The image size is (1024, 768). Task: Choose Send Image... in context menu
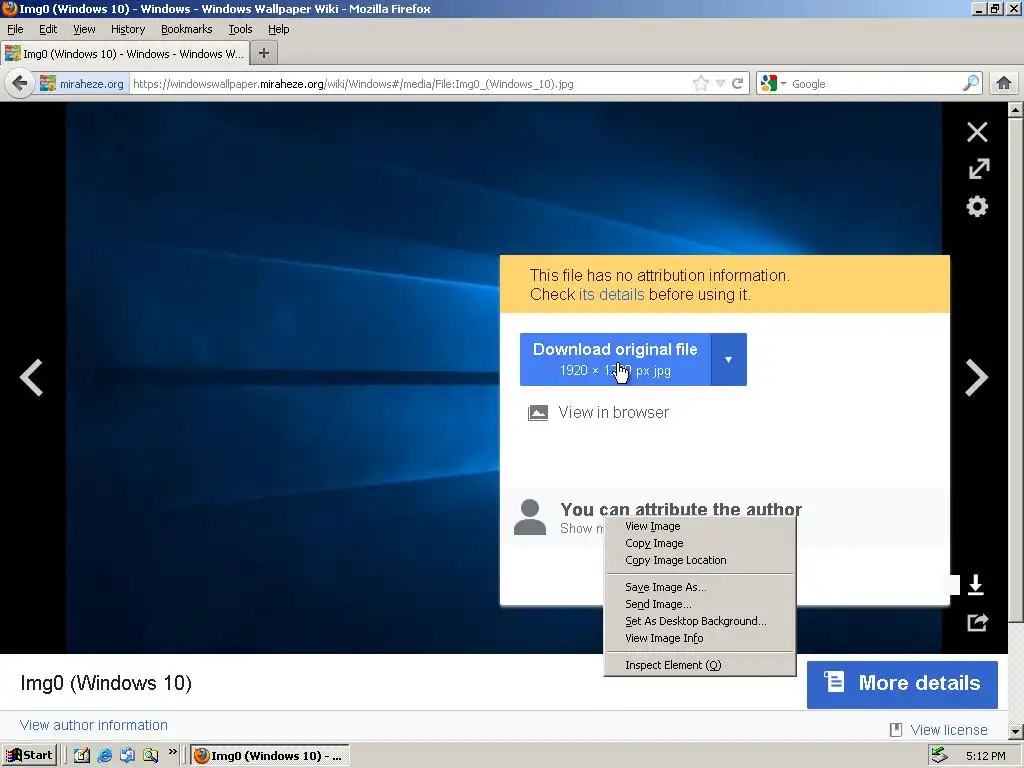coord(699,604)
